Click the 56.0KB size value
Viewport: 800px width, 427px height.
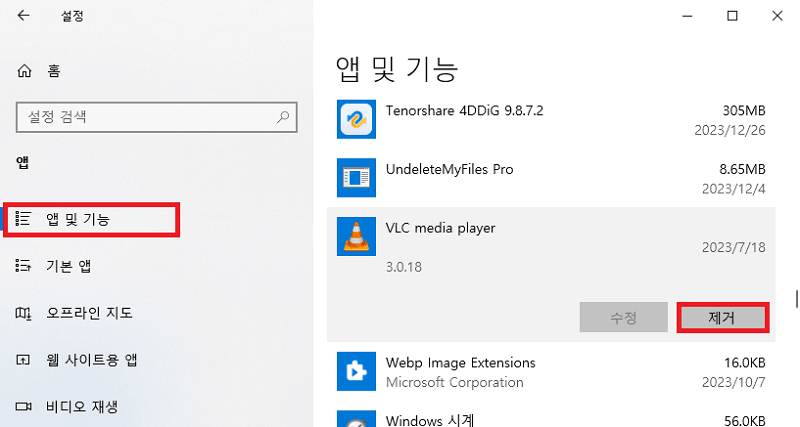click(x=745, y=421)
